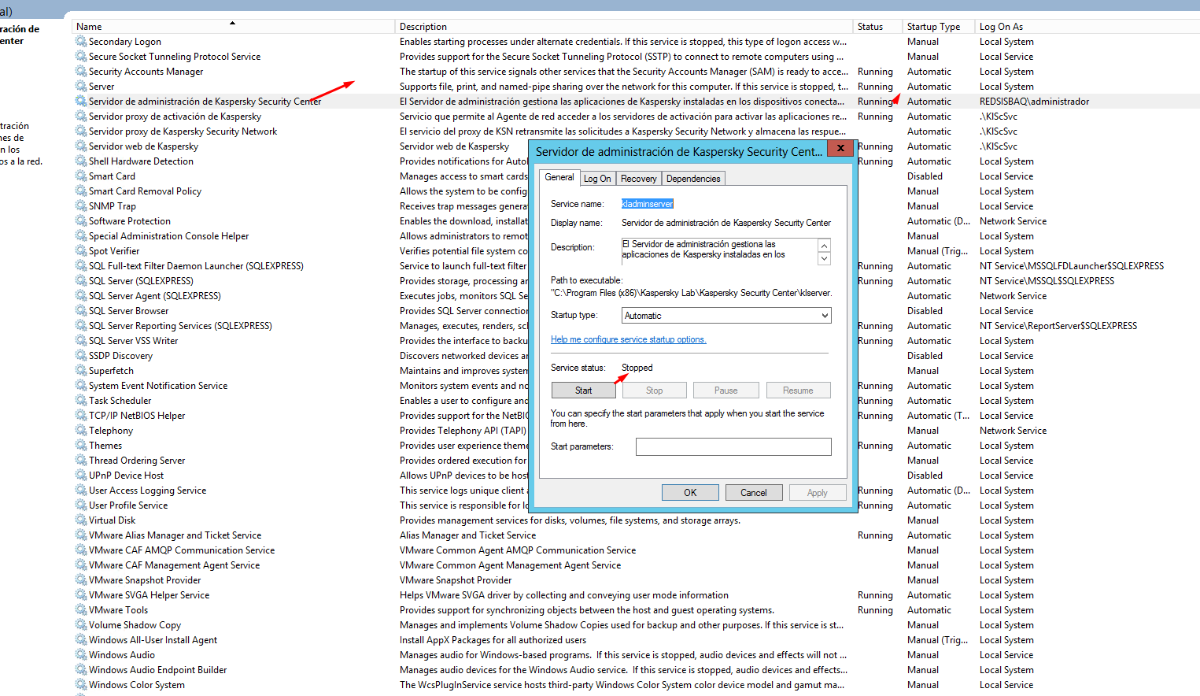
Task: Select TCP/IP NetBIOS Helper service
Action: [x=636, y=416]
